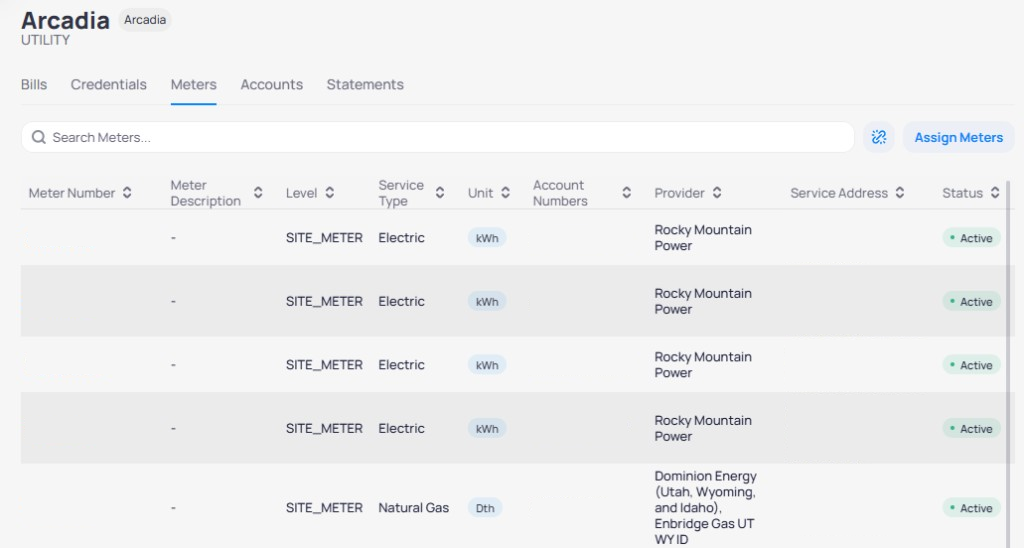Click the Status column header label
Image resolution: width=1024 pixels, height=548 pixels.
962,193
